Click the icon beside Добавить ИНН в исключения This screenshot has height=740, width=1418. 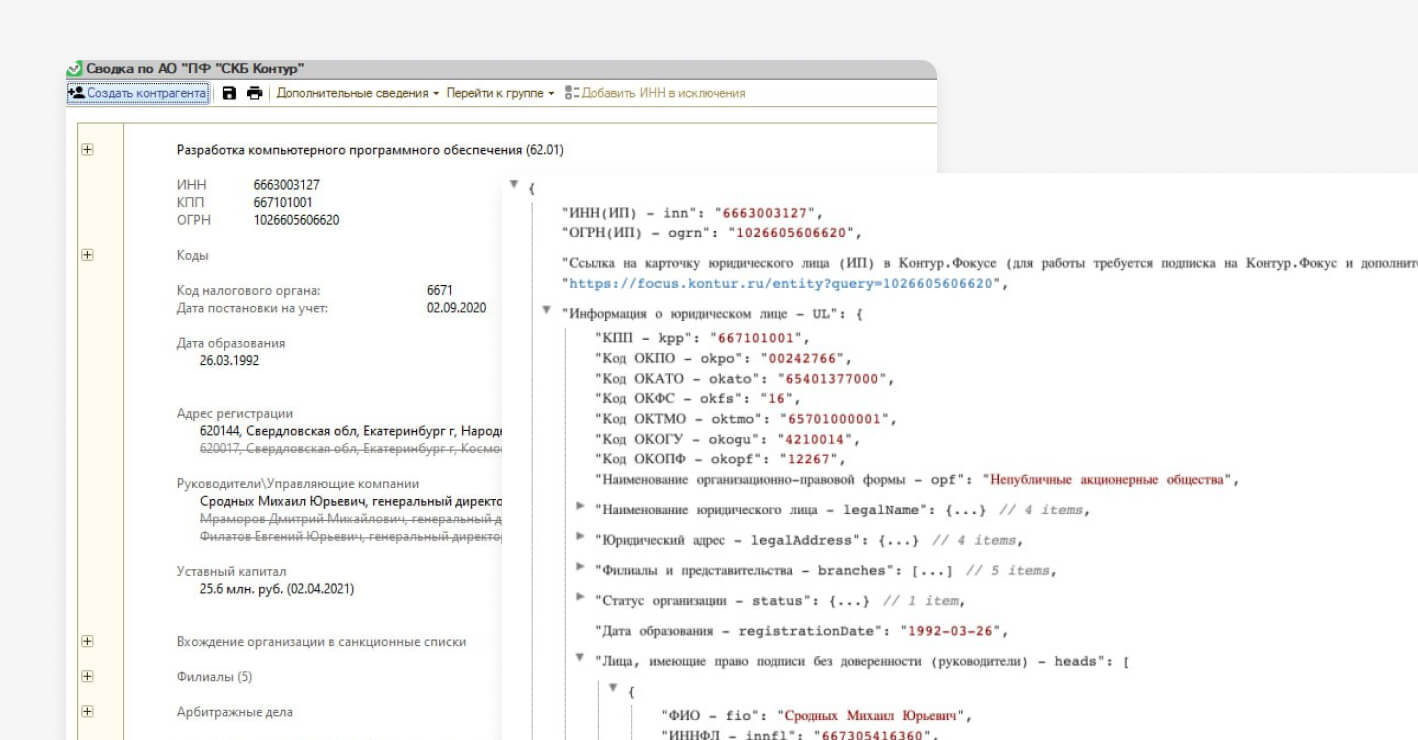pyautogui.click(x=572, y=93)
